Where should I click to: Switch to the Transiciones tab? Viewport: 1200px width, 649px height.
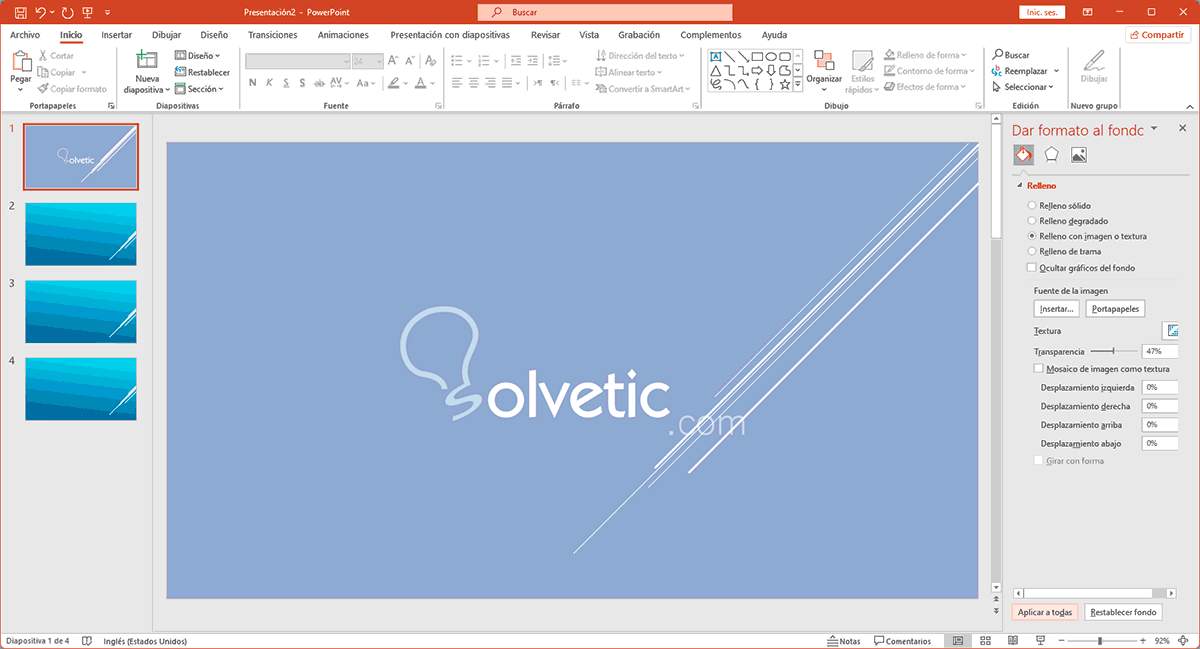pos(273,34)
